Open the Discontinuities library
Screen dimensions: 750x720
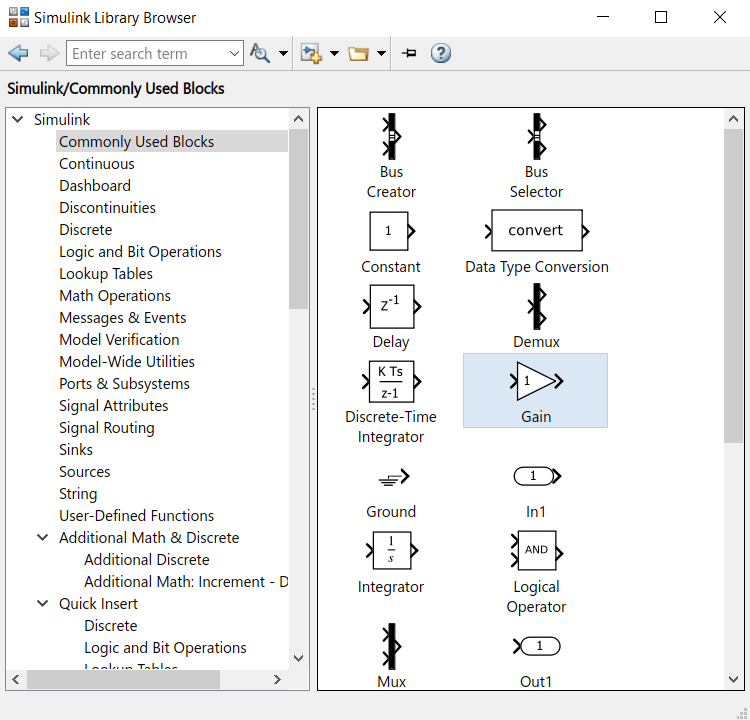click(107, 207)
